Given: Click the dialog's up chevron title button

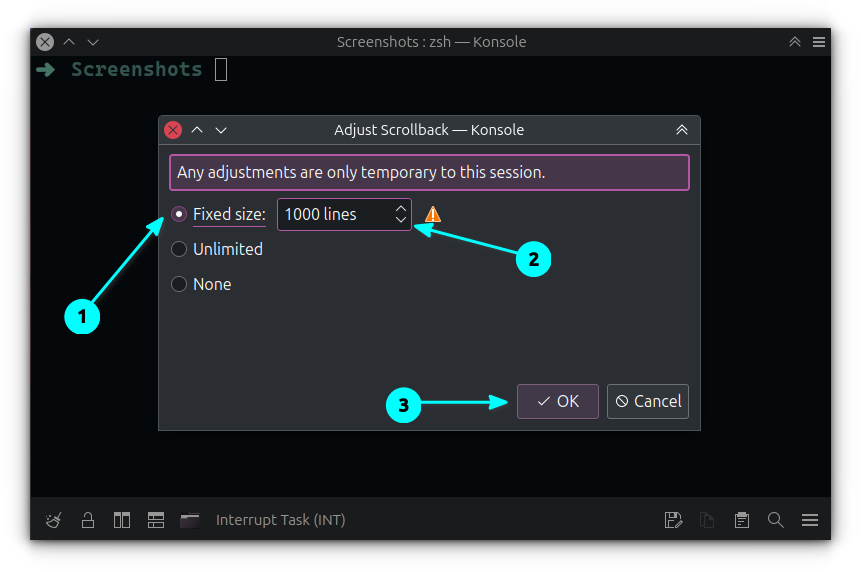Looking at the screenshot, I should tap(197, 130).
